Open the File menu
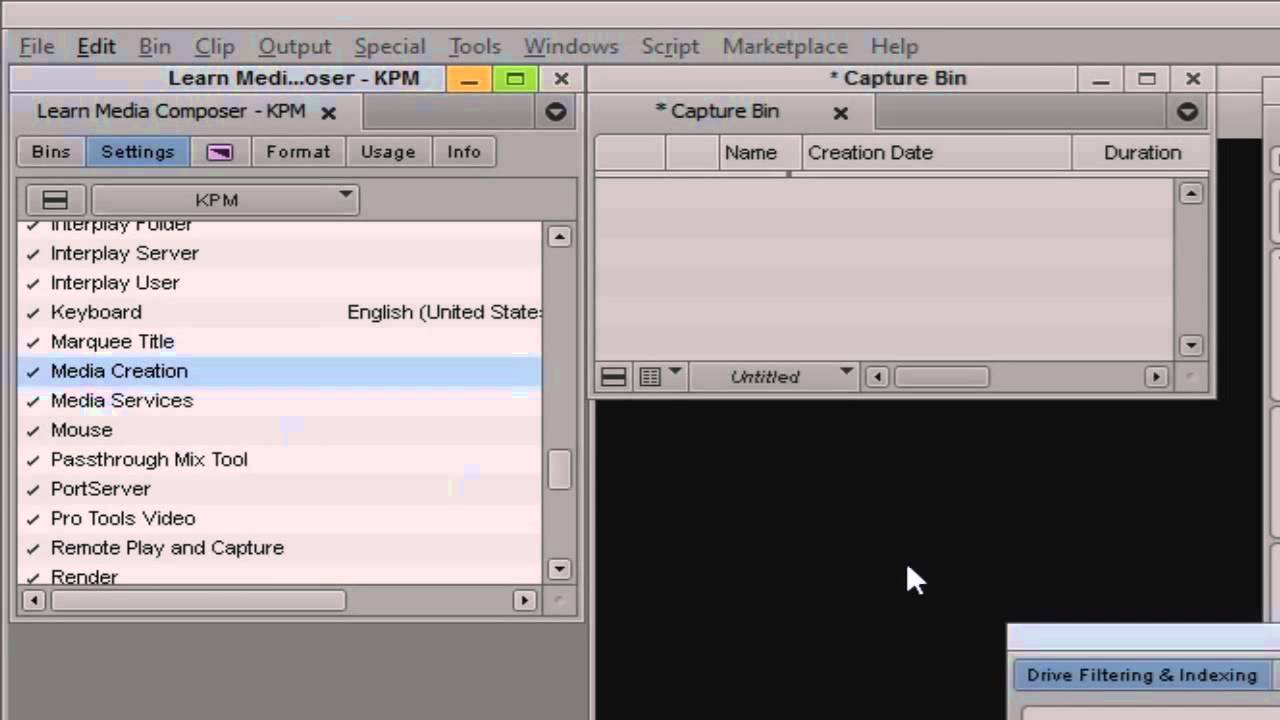Viewport: 1280px width, 720px height. [x=37, y=46]
